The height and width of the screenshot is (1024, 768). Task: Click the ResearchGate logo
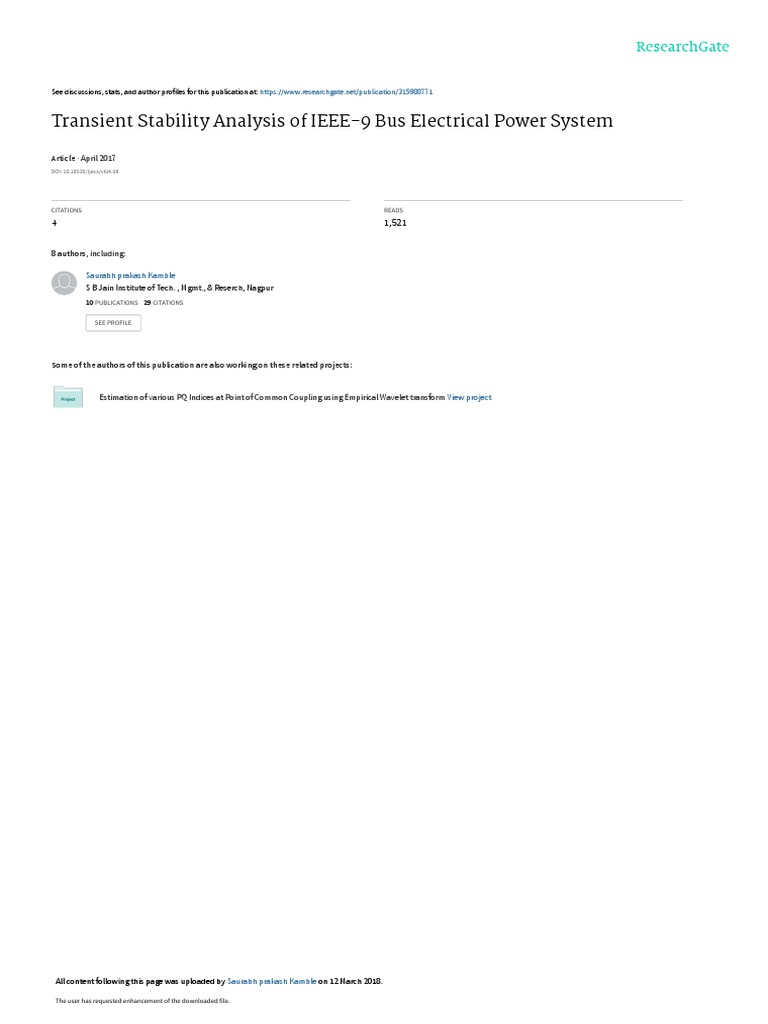point(682,47)
